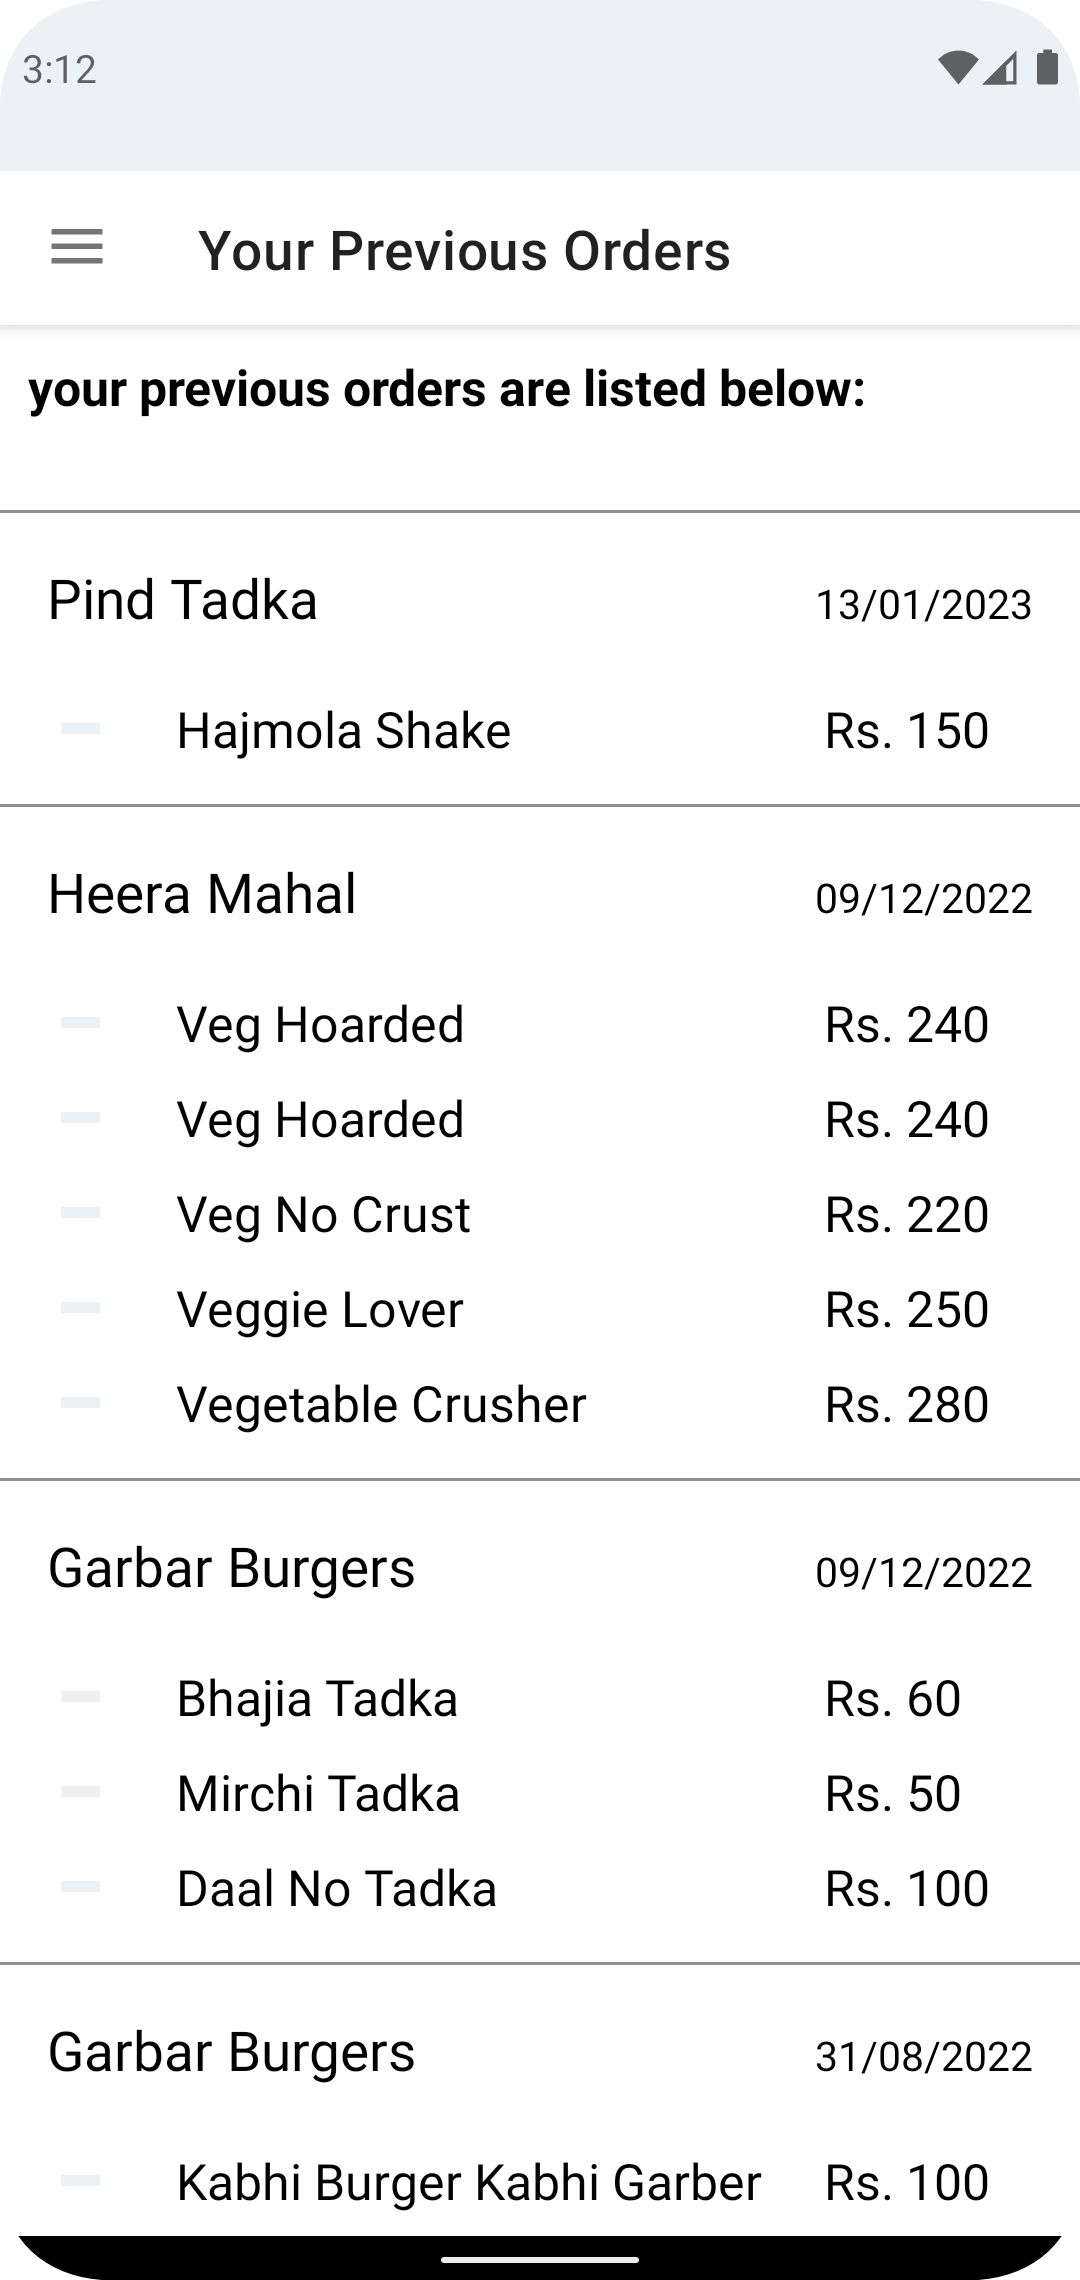Tap the Vegetable Crusher item
The width and height of the screenshot is (1080, 2280).
[381, 1404]
